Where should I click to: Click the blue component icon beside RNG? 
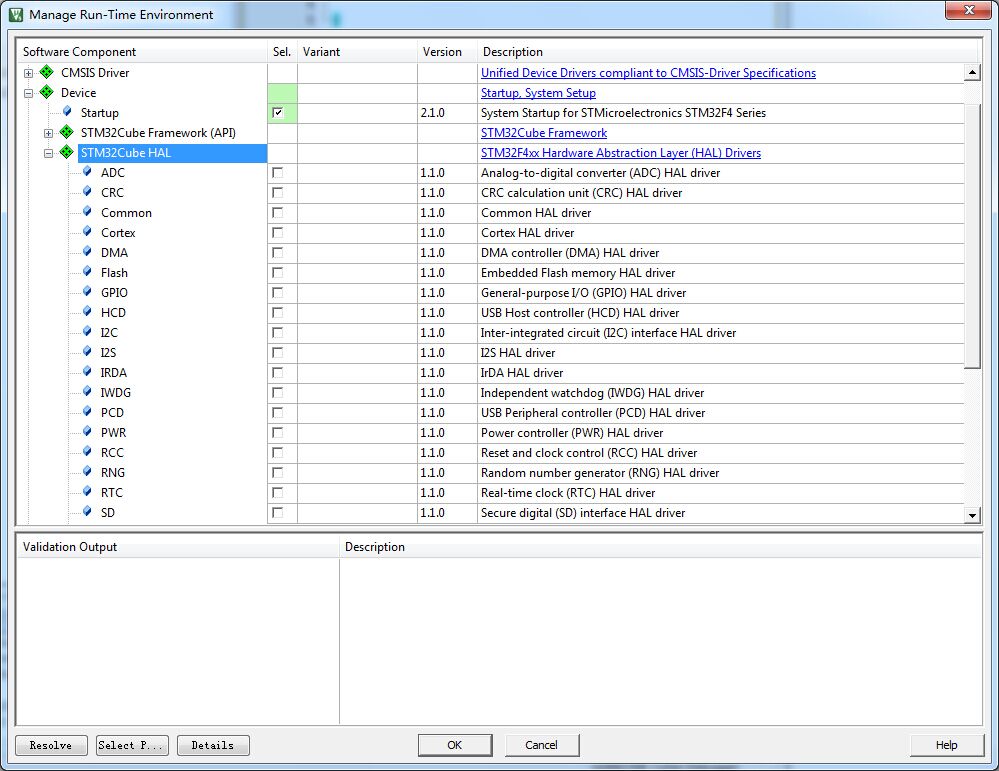(x=87, y=472)
